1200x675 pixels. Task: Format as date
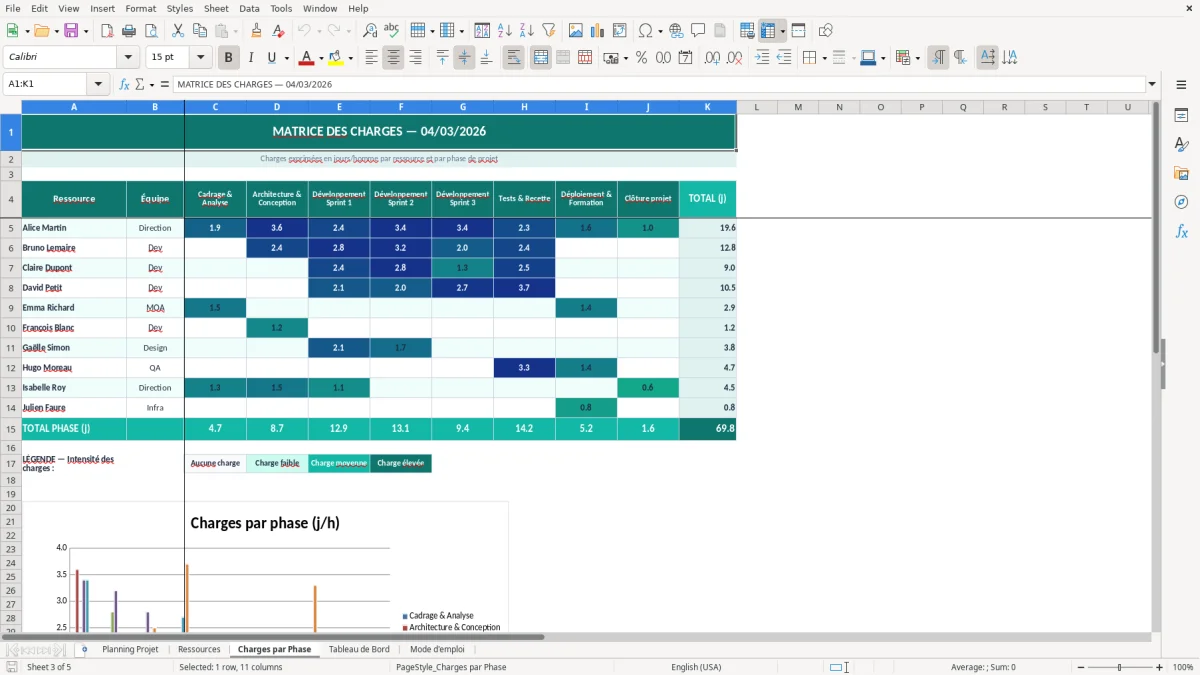pyautogui.click(x=685, y=58)
